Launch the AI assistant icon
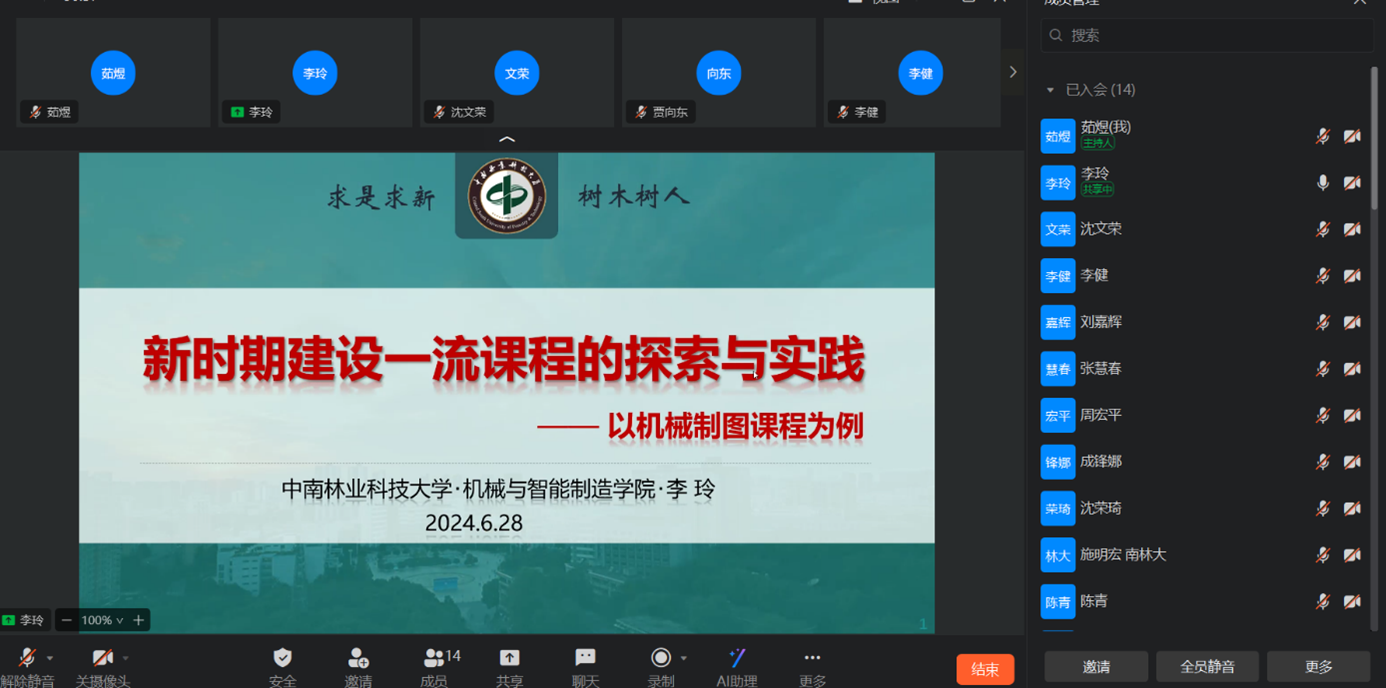Viewport: 1386px width, 688px height. click(737, 658)
